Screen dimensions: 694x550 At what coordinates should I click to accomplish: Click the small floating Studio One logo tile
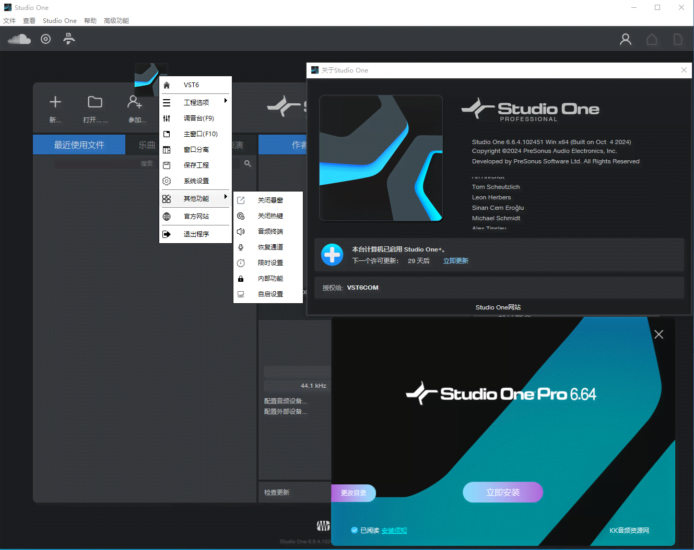click(x=147, y=80)
